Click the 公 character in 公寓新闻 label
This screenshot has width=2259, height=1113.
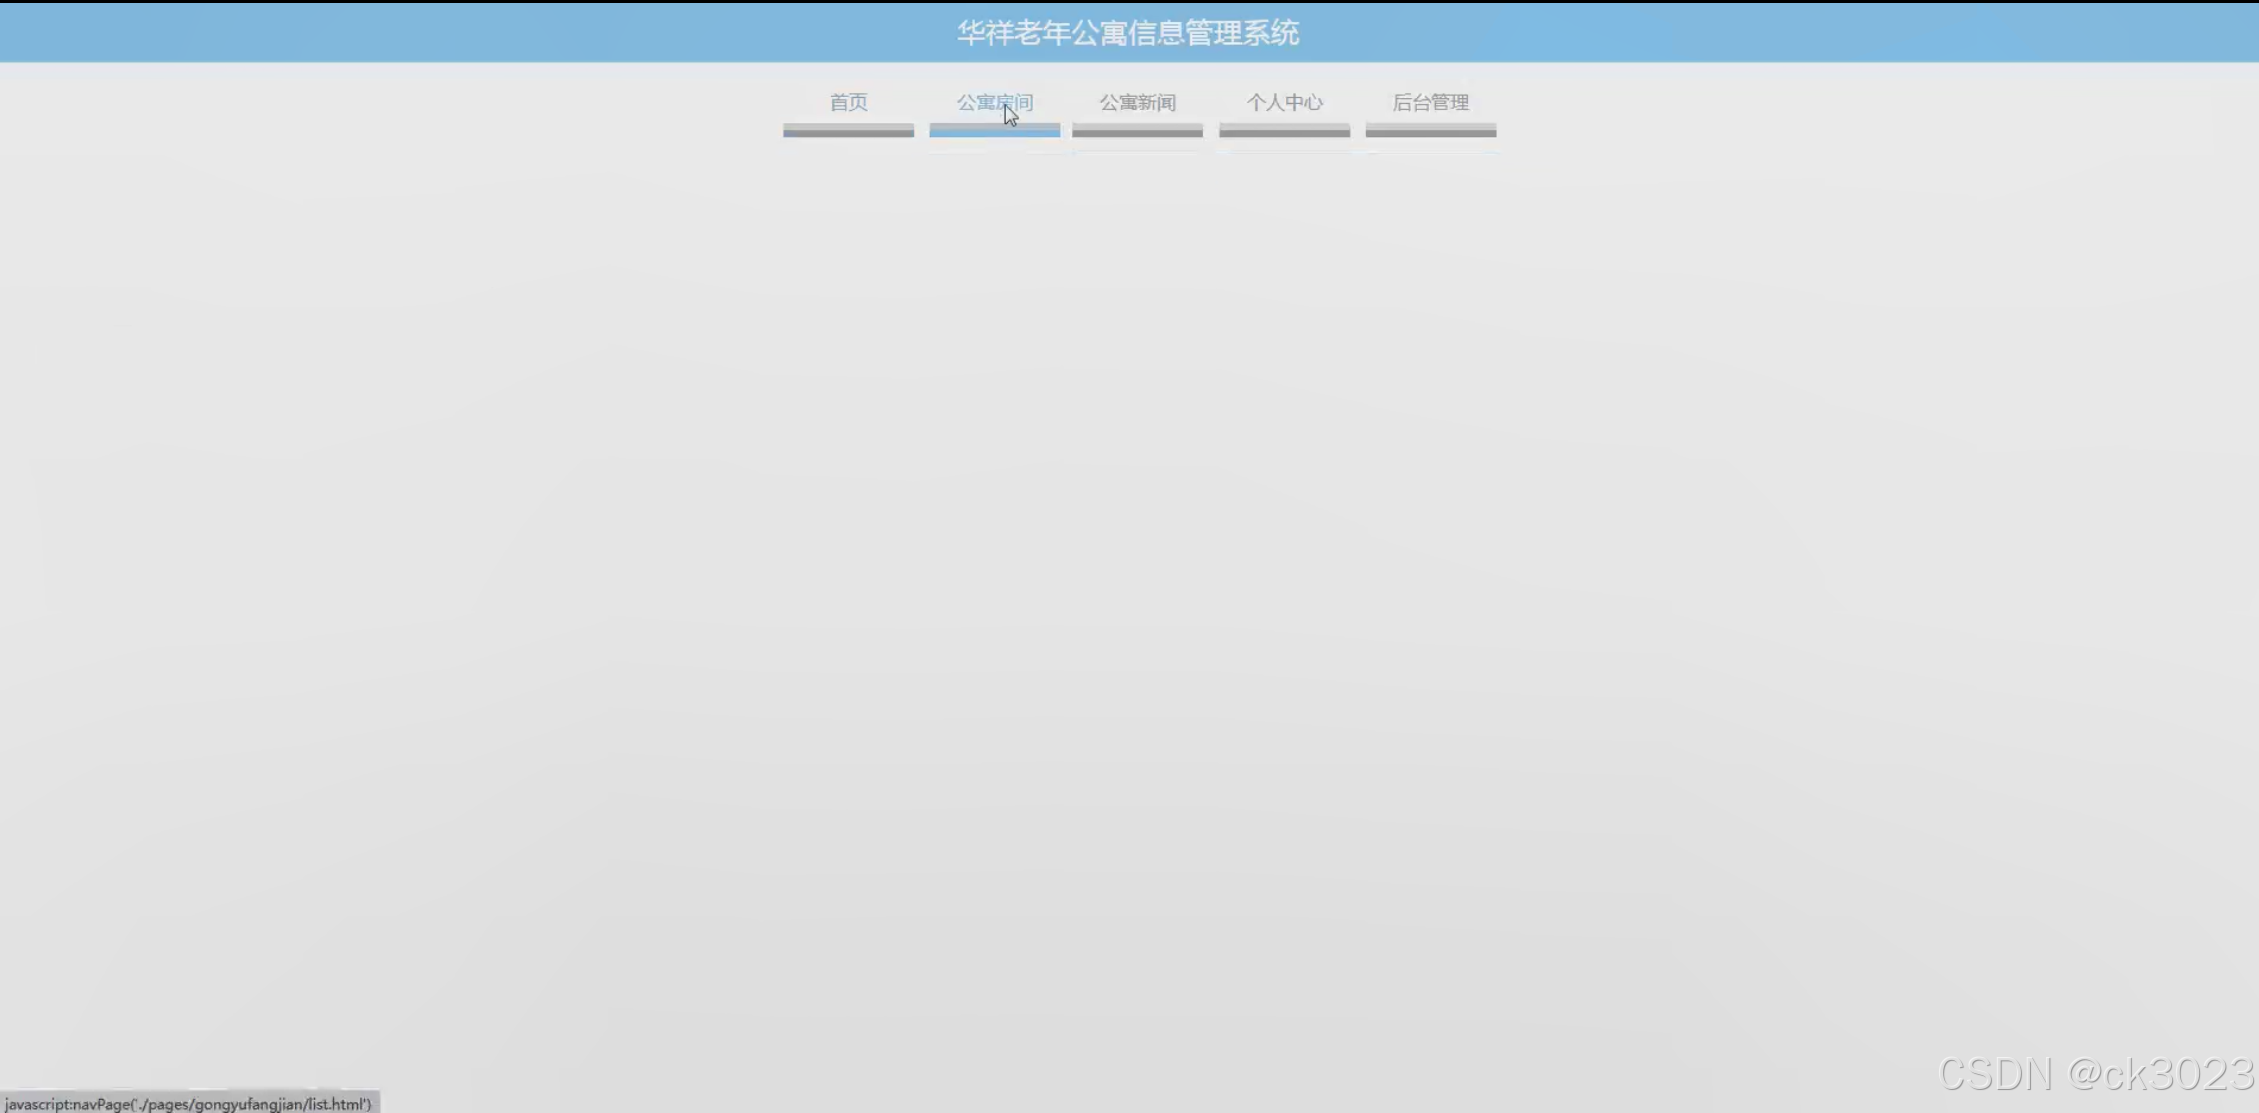click(1109, 102)
